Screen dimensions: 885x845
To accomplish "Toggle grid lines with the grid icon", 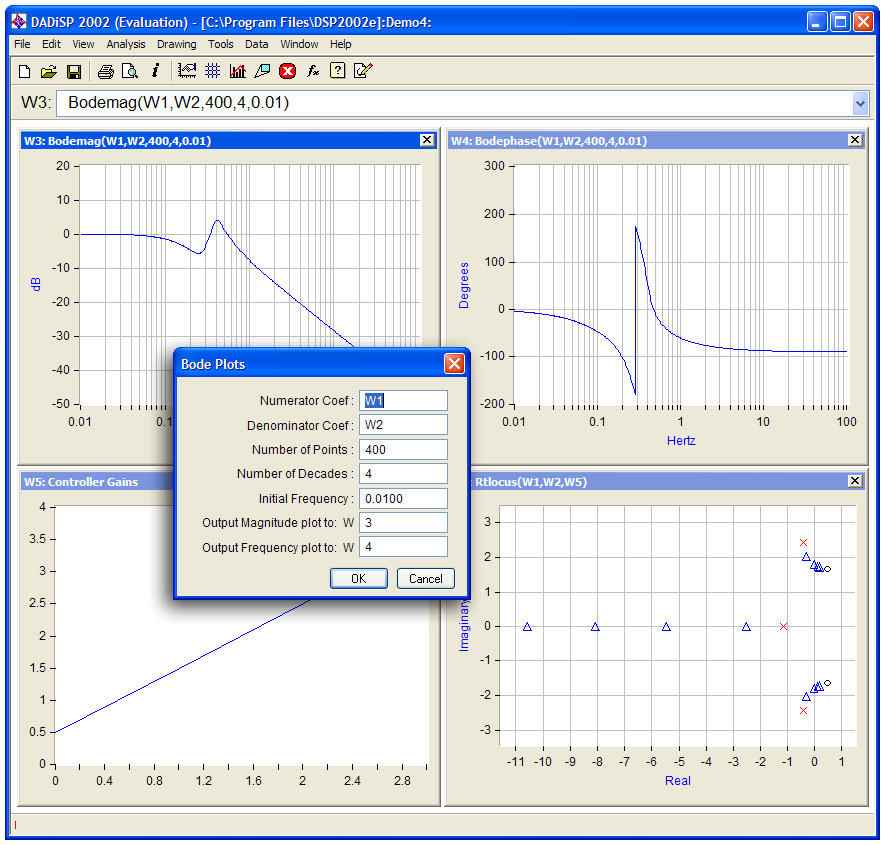I will [212, 71].
